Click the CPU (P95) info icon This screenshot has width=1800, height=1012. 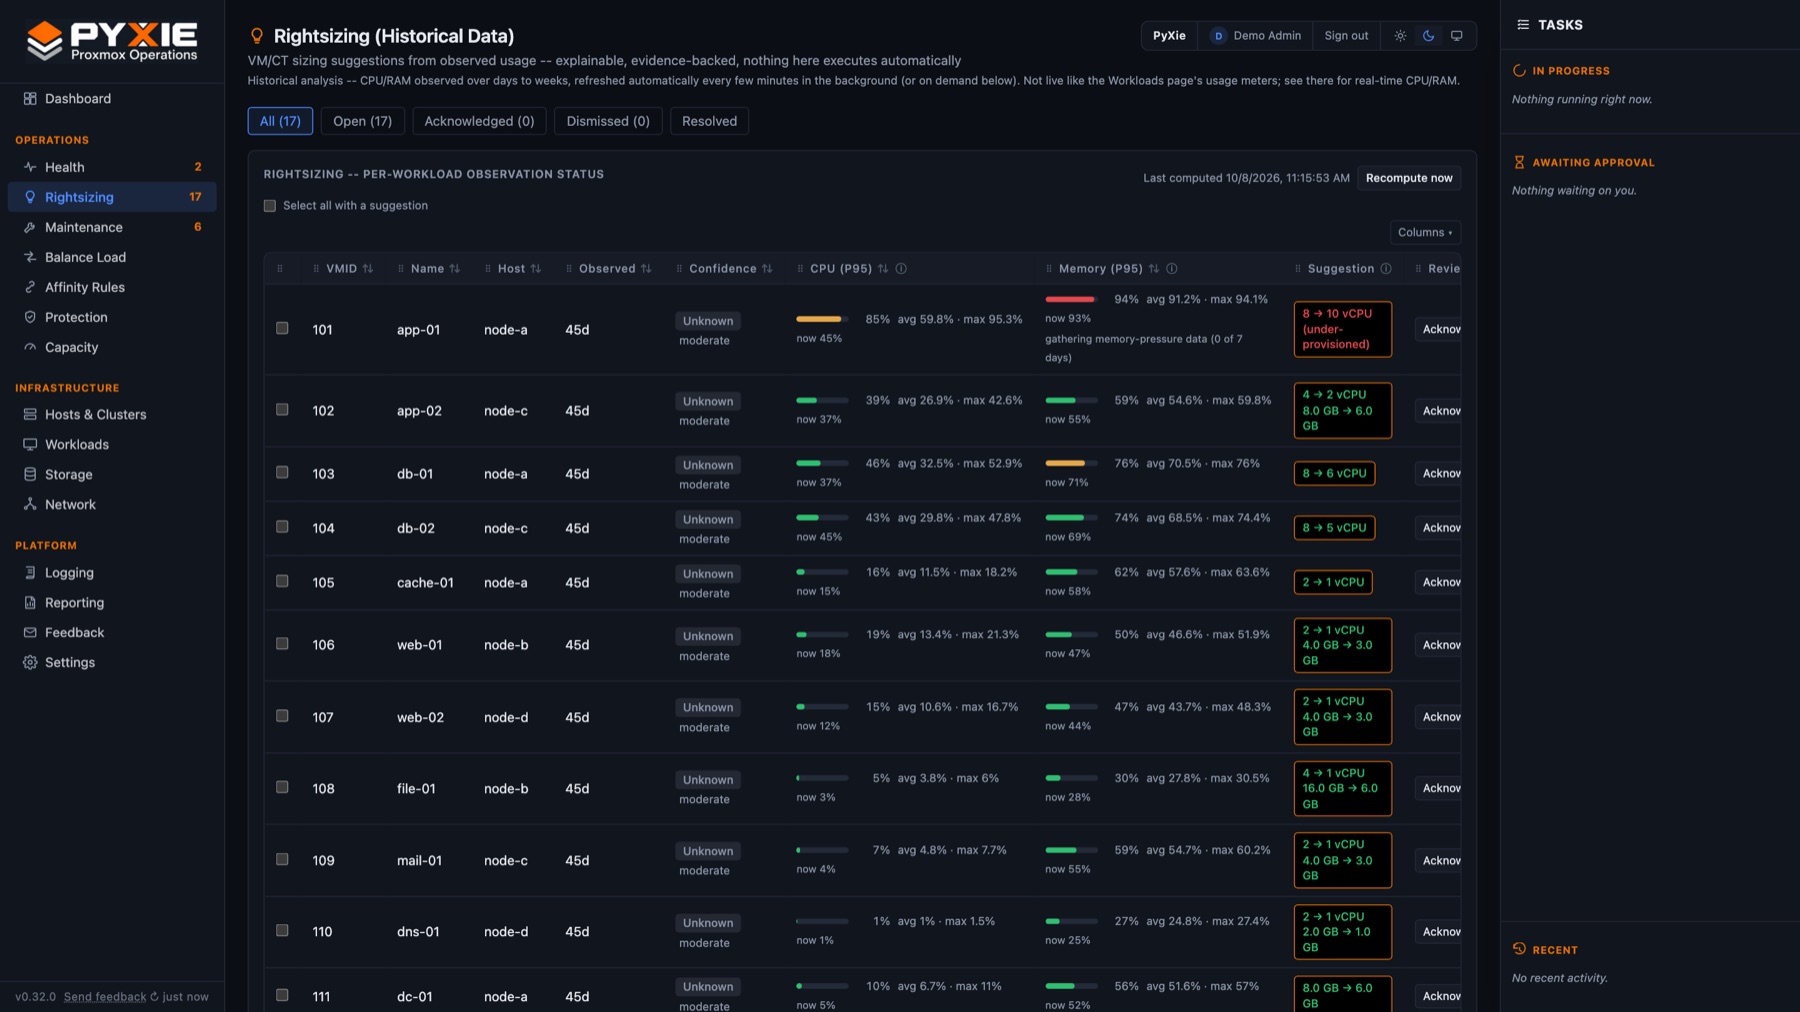901,269
